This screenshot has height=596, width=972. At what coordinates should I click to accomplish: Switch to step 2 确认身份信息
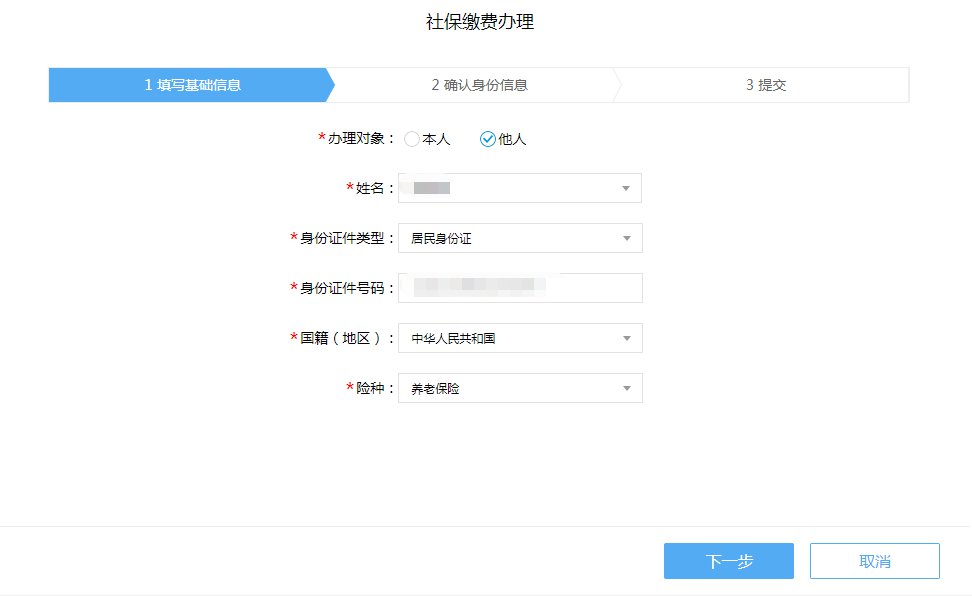[x=479, y=85]
